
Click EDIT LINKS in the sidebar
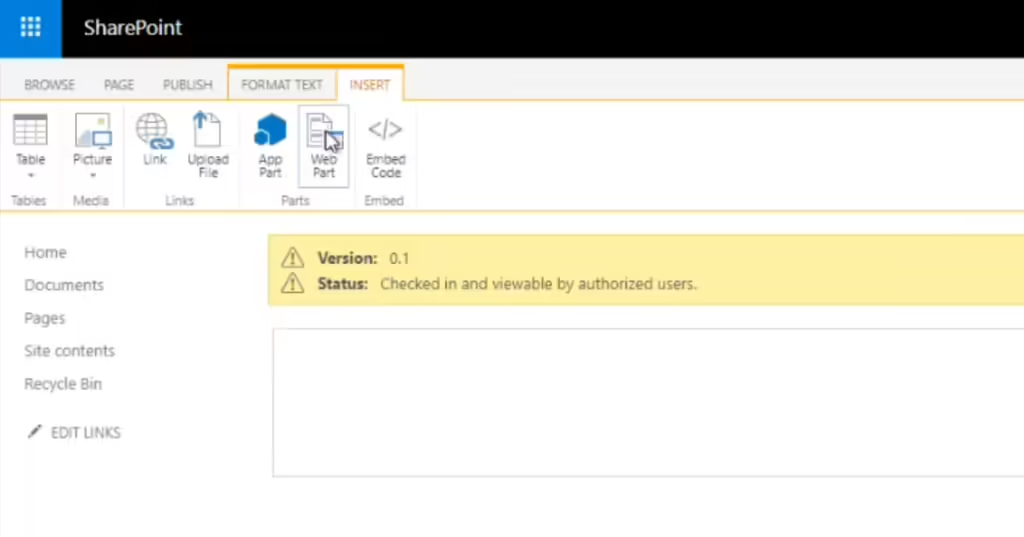tap(86, 432)
